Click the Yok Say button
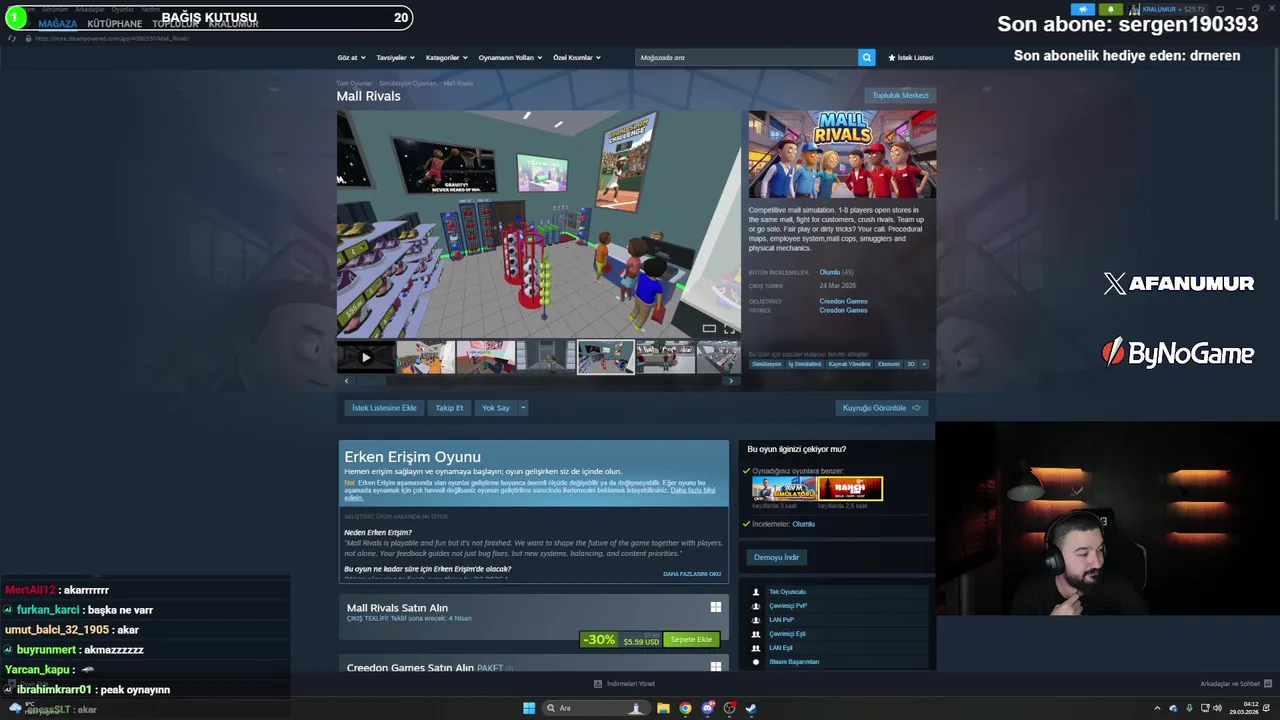The image size is (1280, 720). [496, 407]
